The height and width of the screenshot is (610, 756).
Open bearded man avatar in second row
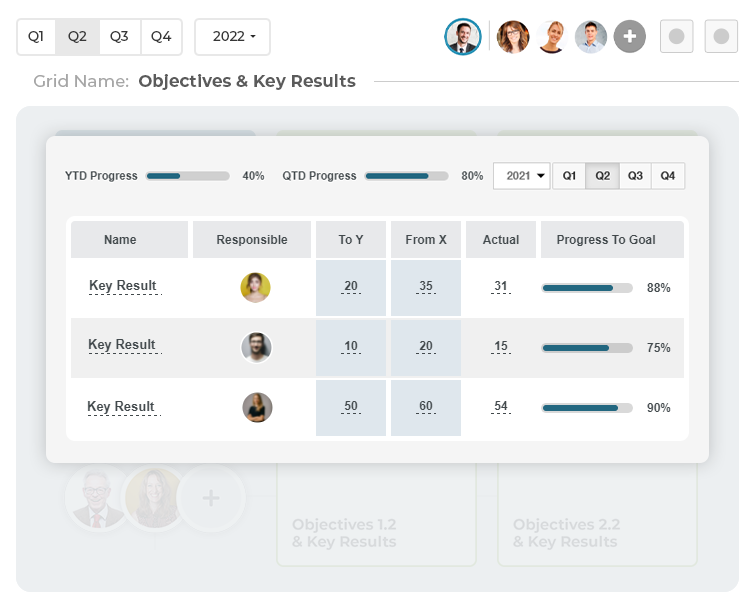point(256,347)
